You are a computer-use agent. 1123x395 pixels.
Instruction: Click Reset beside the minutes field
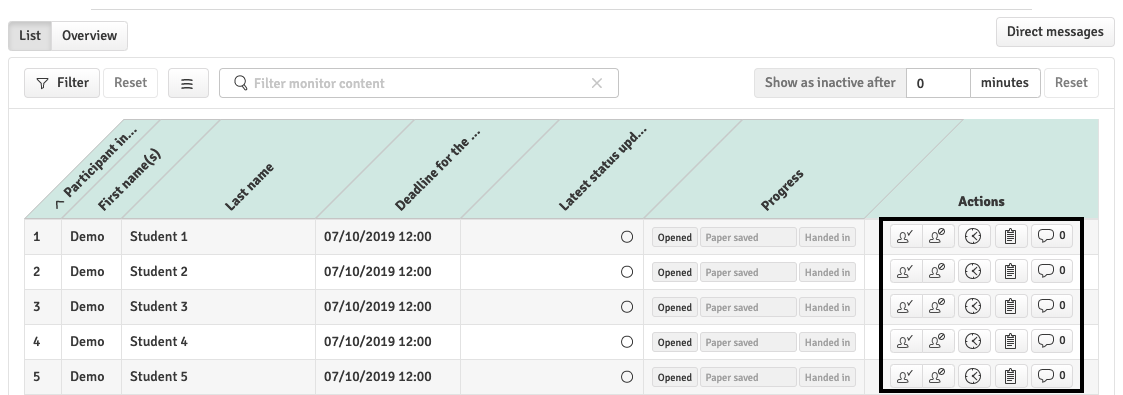(1071, 83)
